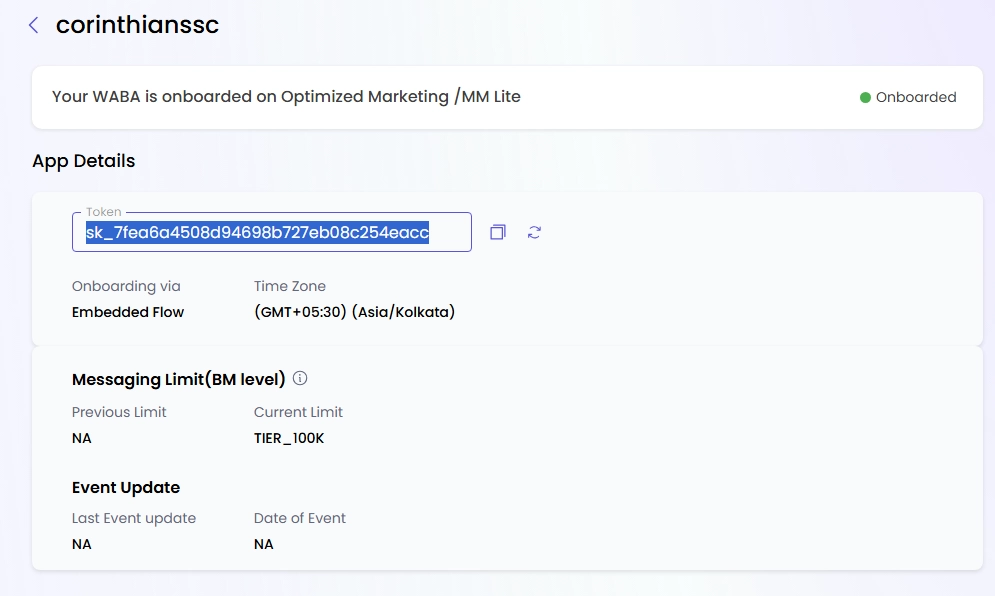Expand the Event Update section

[125, 487]
